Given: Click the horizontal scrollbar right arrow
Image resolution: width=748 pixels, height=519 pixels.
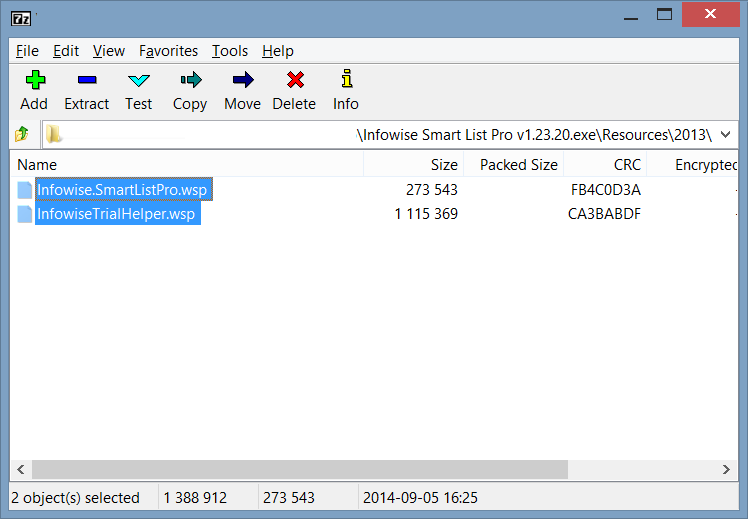Looking at the screenshot, I should click(726, 469).
